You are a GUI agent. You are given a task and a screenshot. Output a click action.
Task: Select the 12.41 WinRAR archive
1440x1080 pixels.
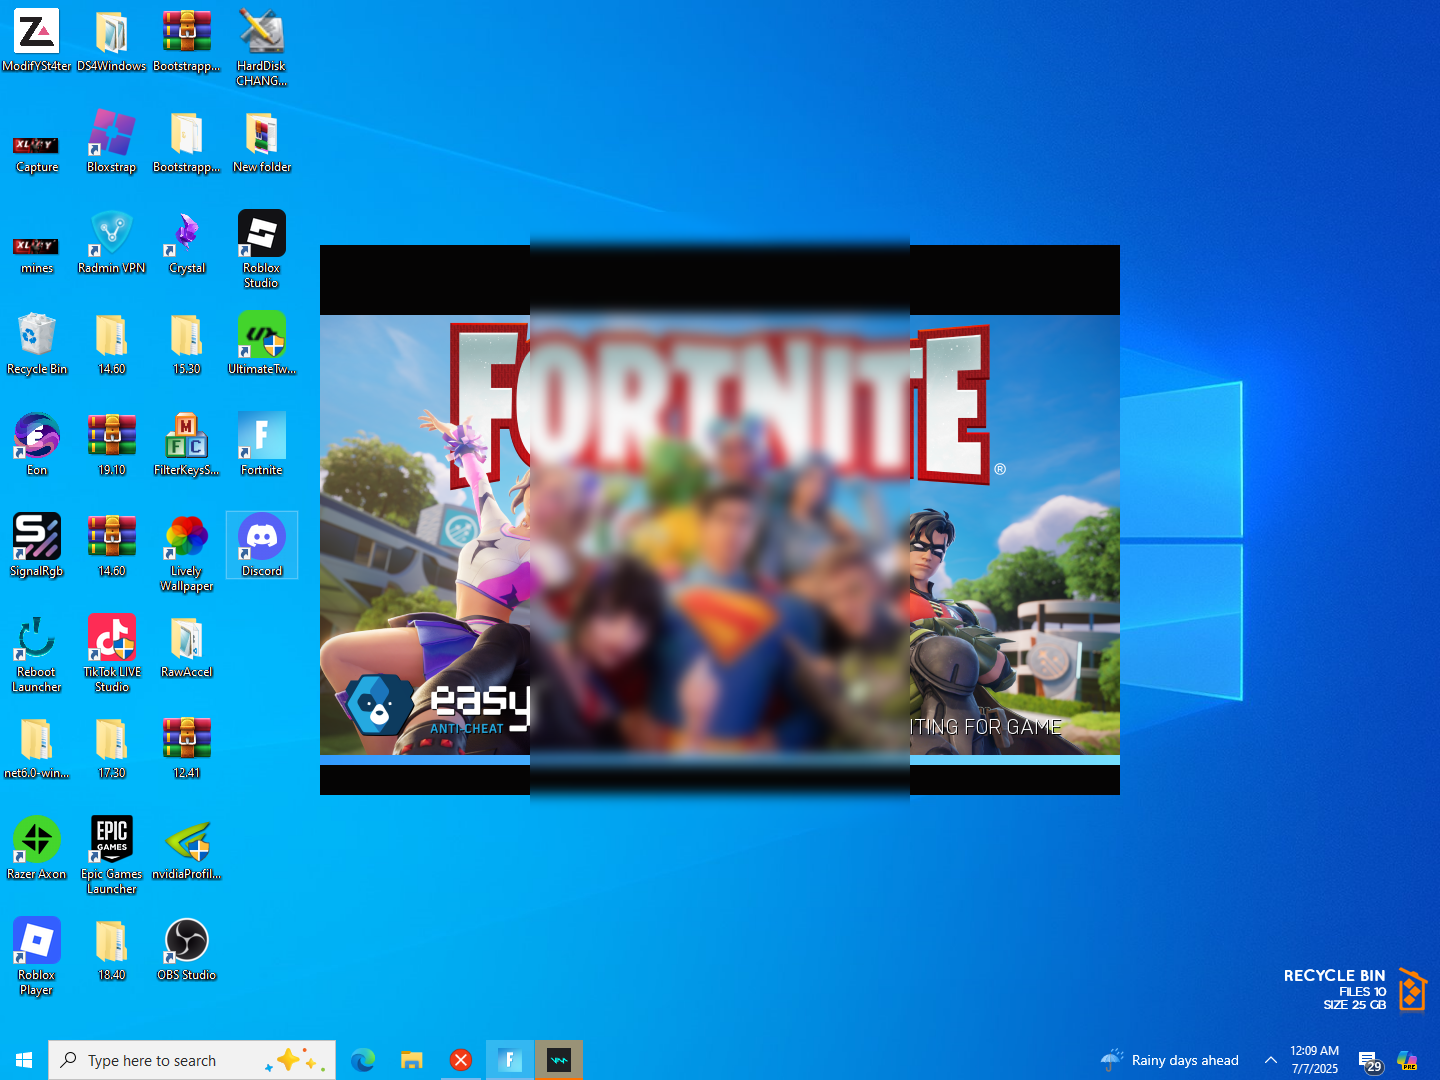[x=186, y=748]
